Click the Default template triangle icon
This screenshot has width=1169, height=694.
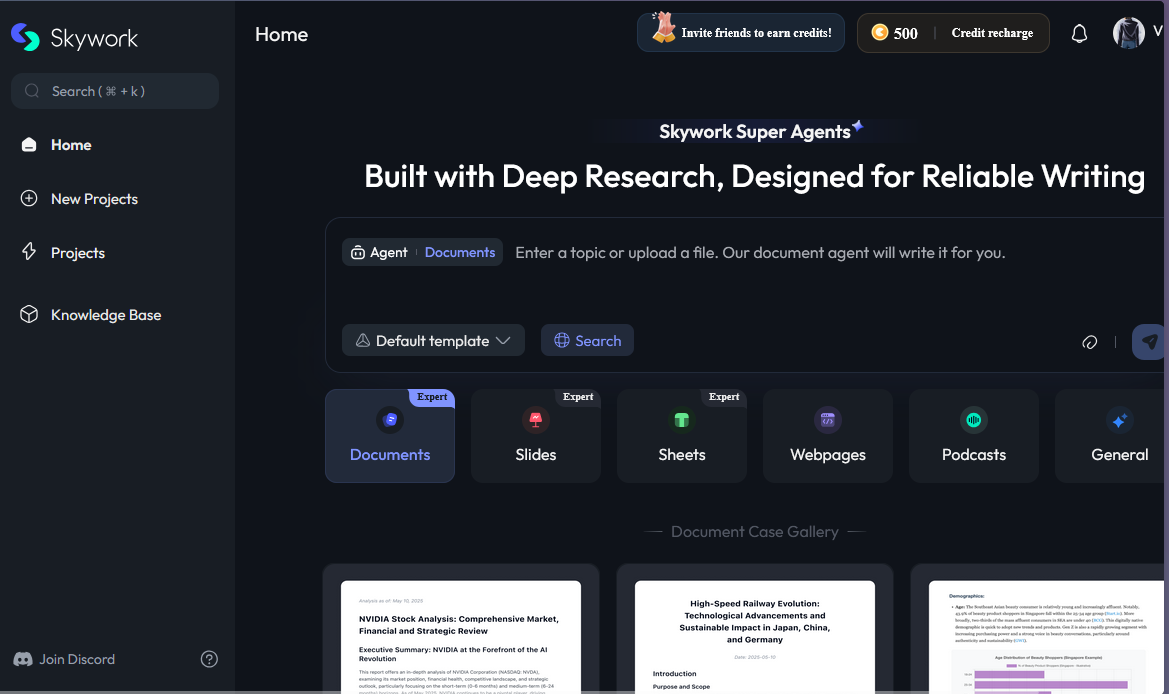pyautogui.click(x=363, y=341)
